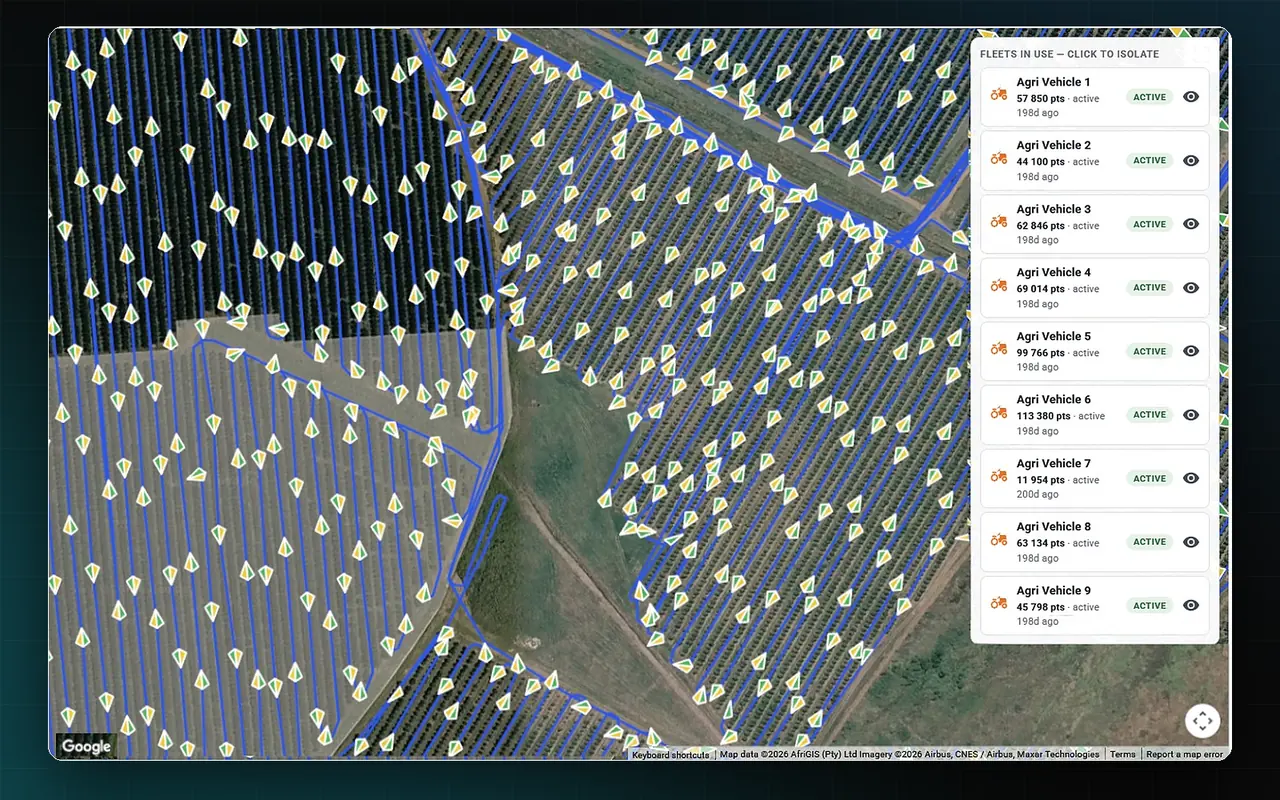Open the map camera controls button
The height and width of the screenshot is (800, 1280).
[x=1202, y=720]
